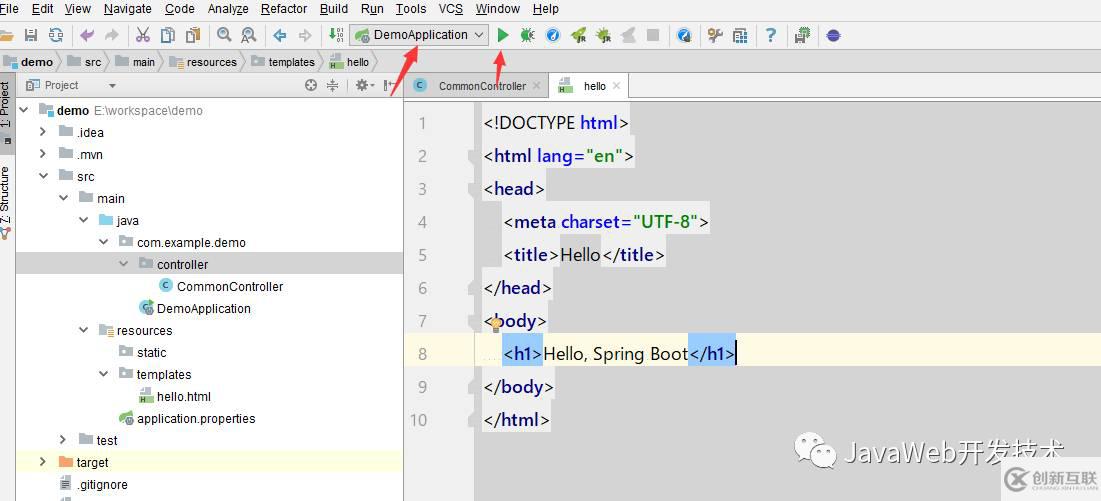Screen dimensions: 1101x501
Task: Click the Redo arrow icon
Action: 112,35
